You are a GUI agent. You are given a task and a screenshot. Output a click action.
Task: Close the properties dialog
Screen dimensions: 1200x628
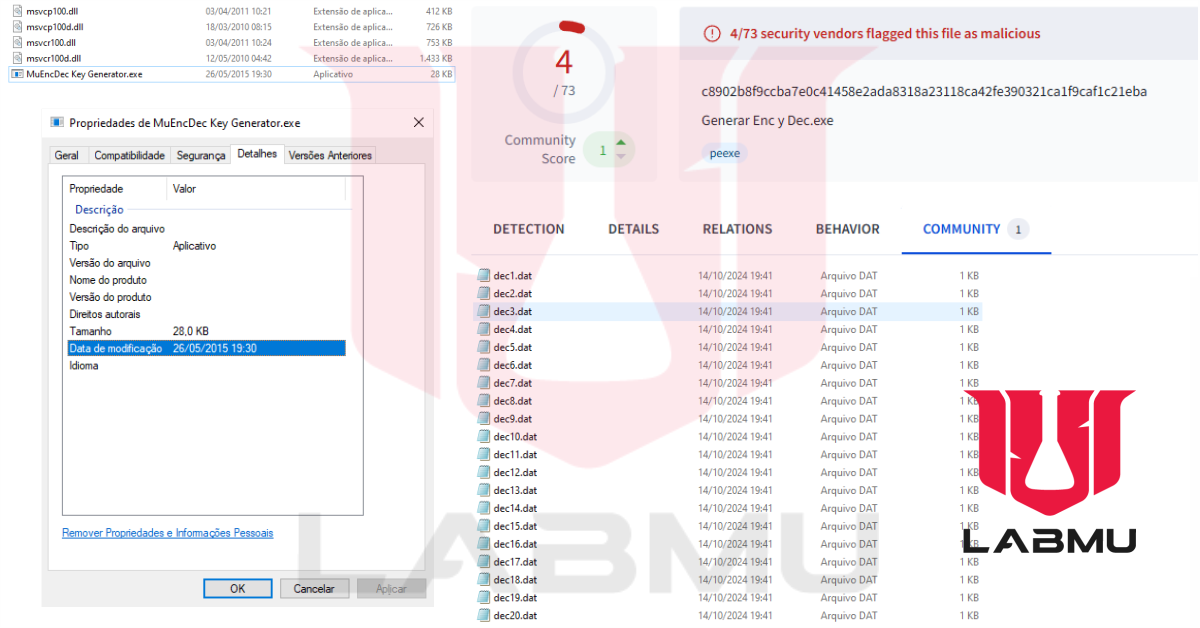pos(419,123)
